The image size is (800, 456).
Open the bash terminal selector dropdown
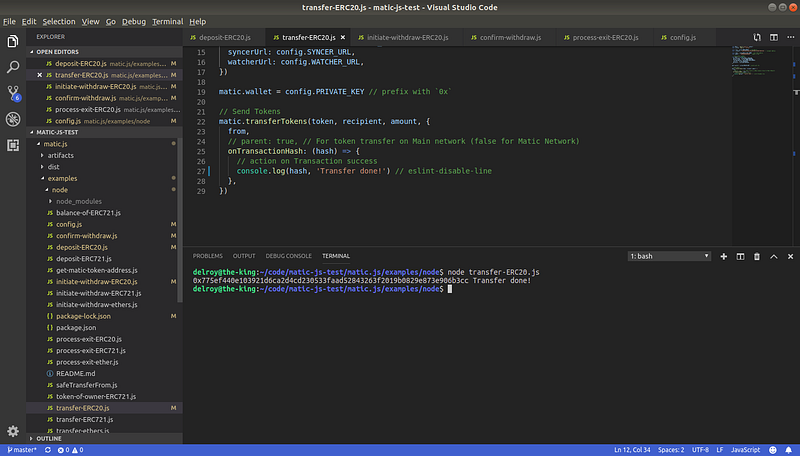668,256
